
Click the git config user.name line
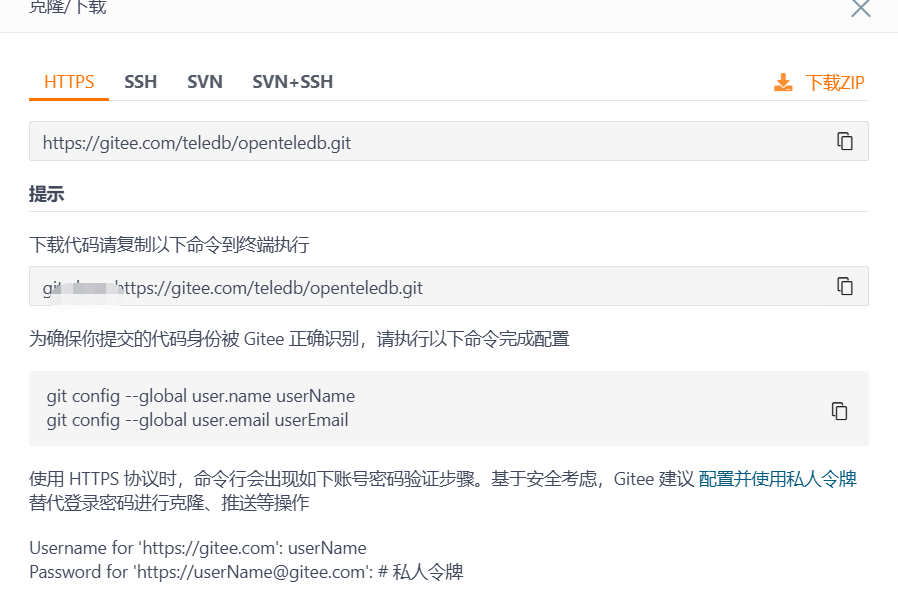click(200, 396)
